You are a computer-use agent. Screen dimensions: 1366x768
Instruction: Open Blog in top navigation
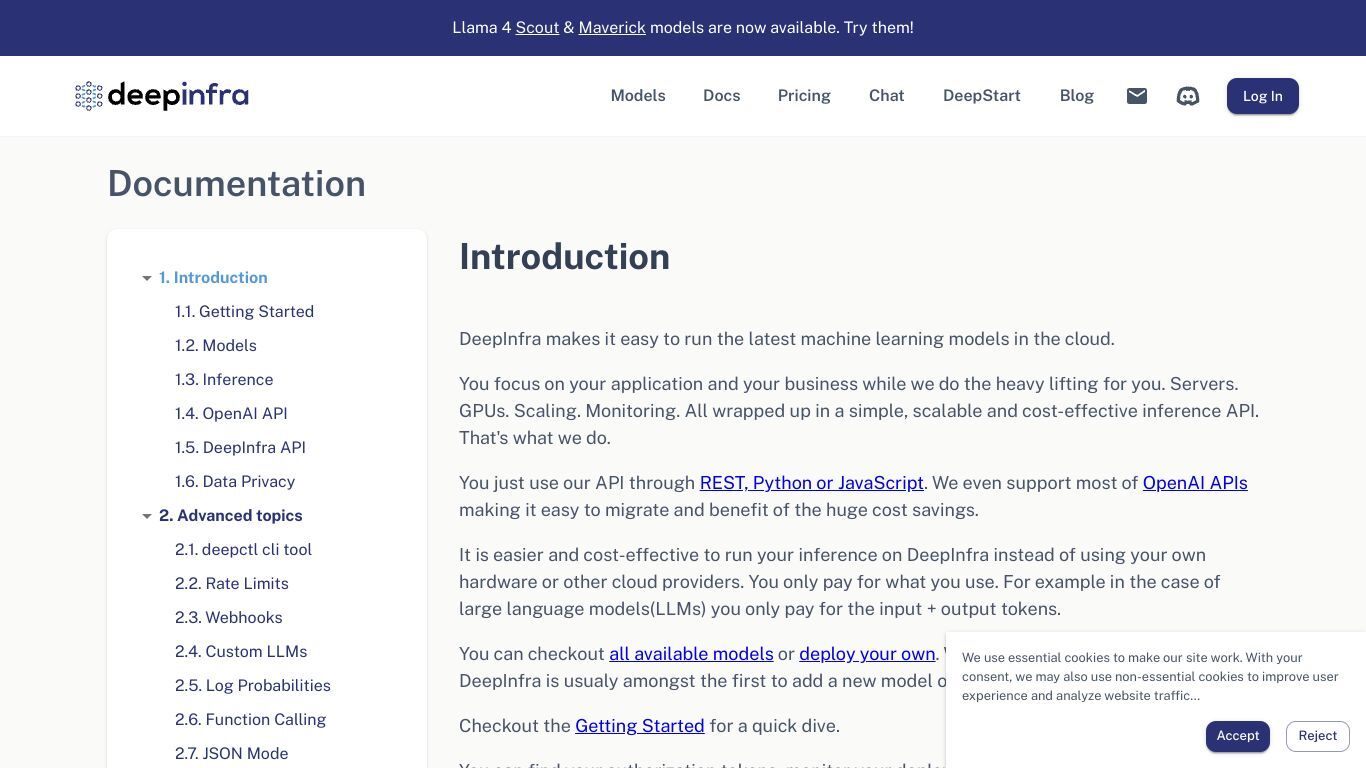(1077, 96)
